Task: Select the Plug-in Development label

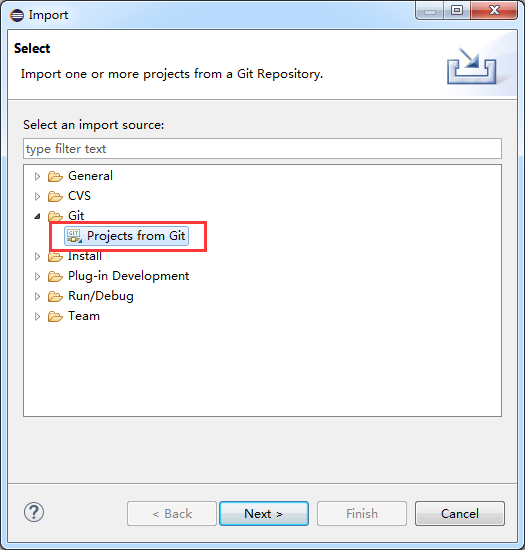Action: click(x=128, y=276)
